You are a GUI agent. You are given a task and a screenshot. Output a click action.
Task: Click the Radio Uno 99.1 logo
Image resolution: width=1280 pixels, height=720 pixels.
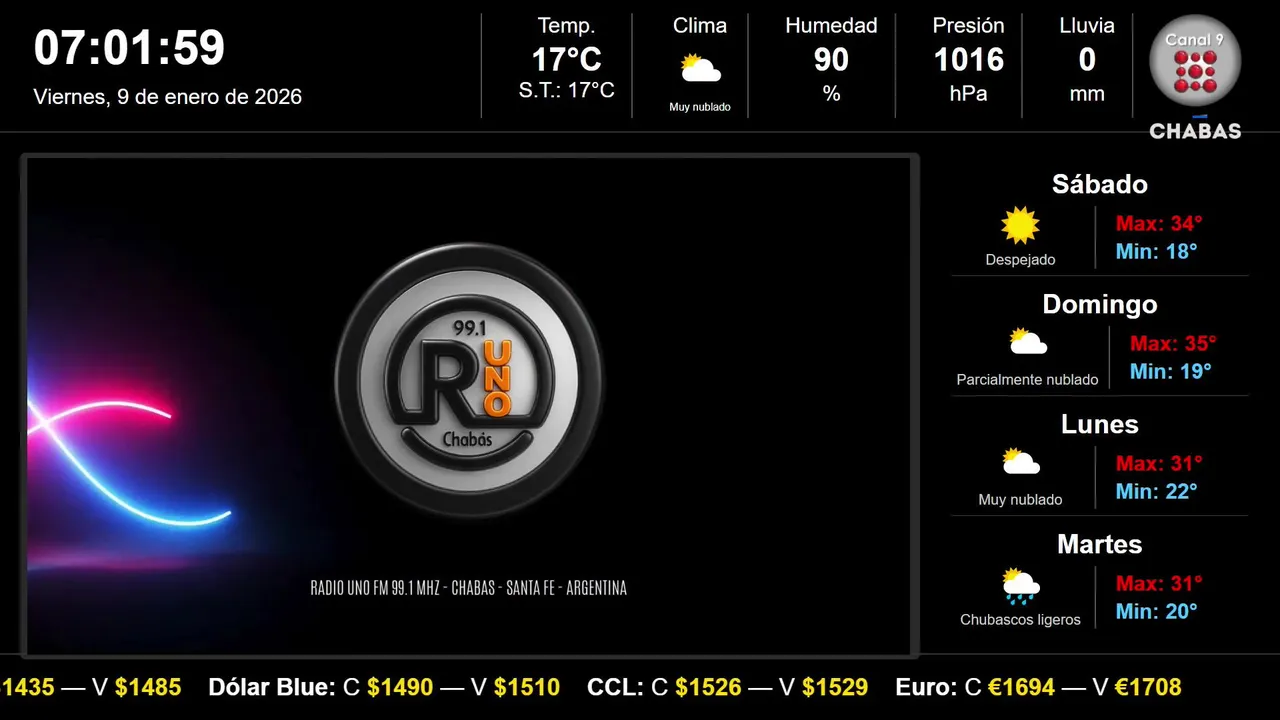(469, 380)
